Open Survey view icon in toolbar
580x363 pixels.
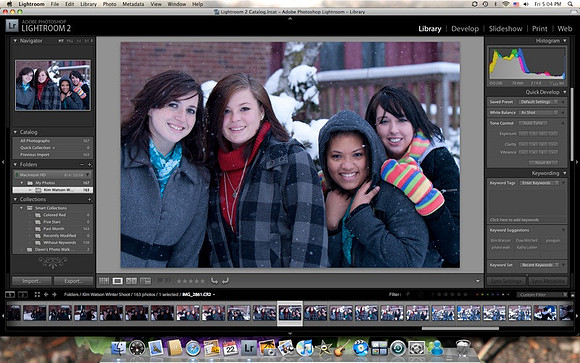[145, 281]
